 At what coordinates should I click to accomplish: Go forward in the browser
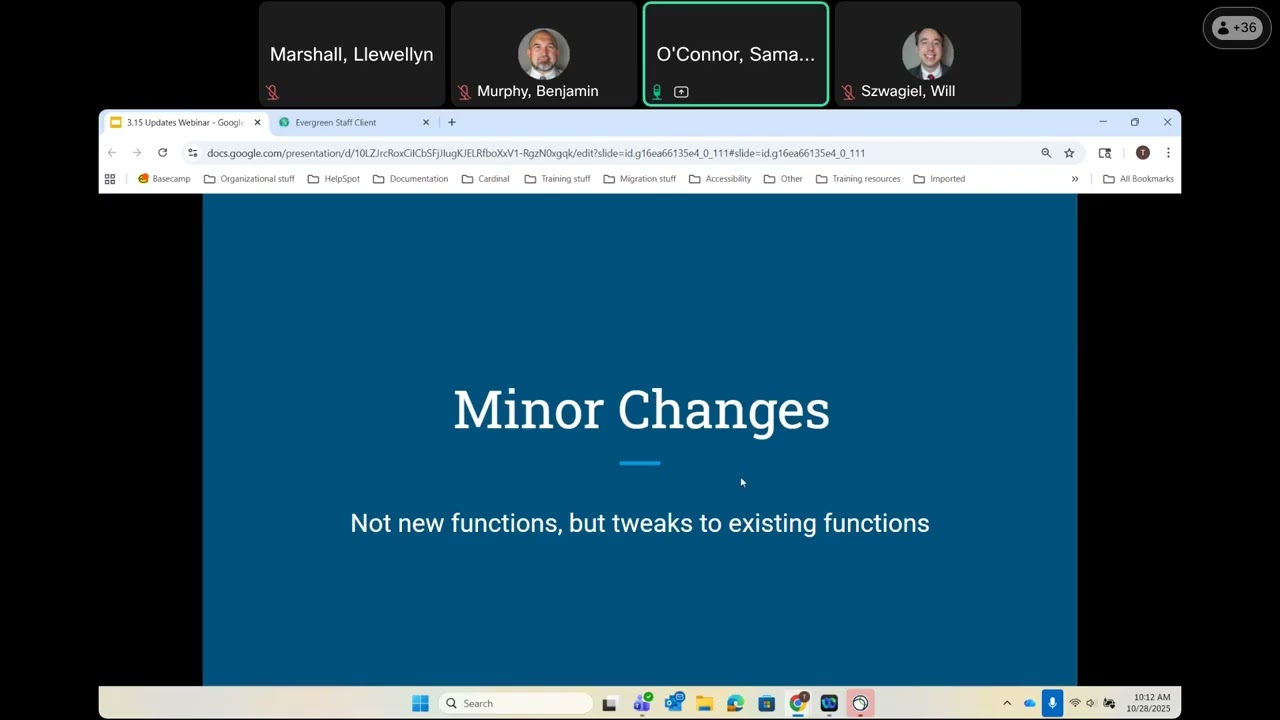[137, 153]
